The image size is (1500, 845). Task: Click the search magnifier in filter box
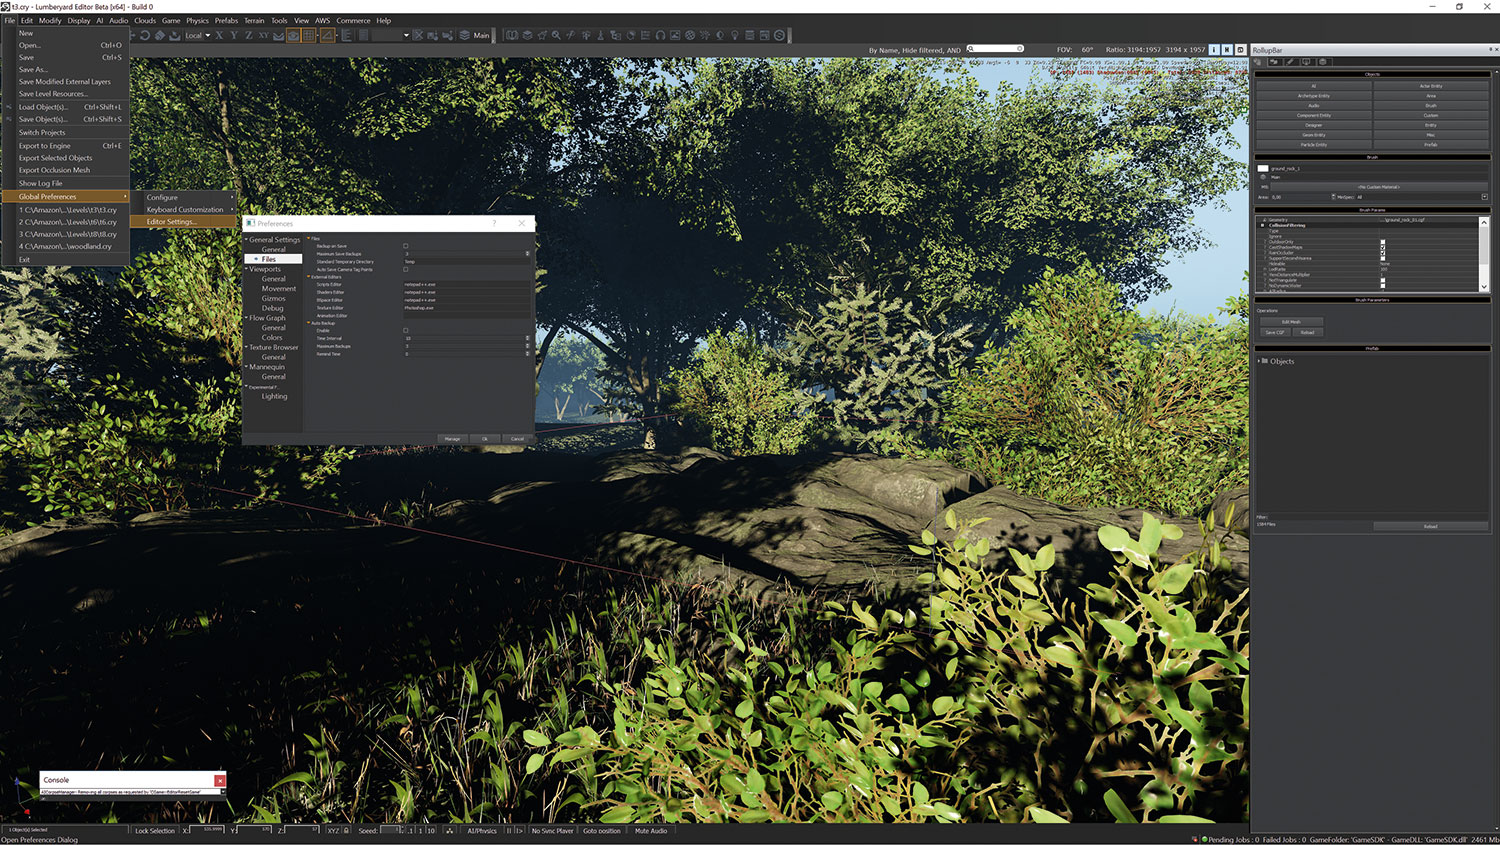click(x=971, y=49)
